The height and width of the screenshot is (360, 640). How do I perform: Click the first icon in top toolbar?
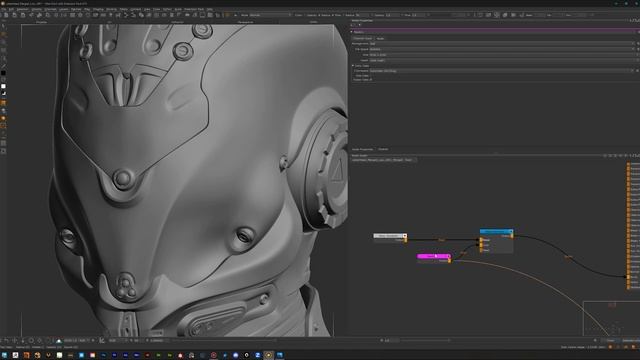pyautogui.click(x=6, y=15)
